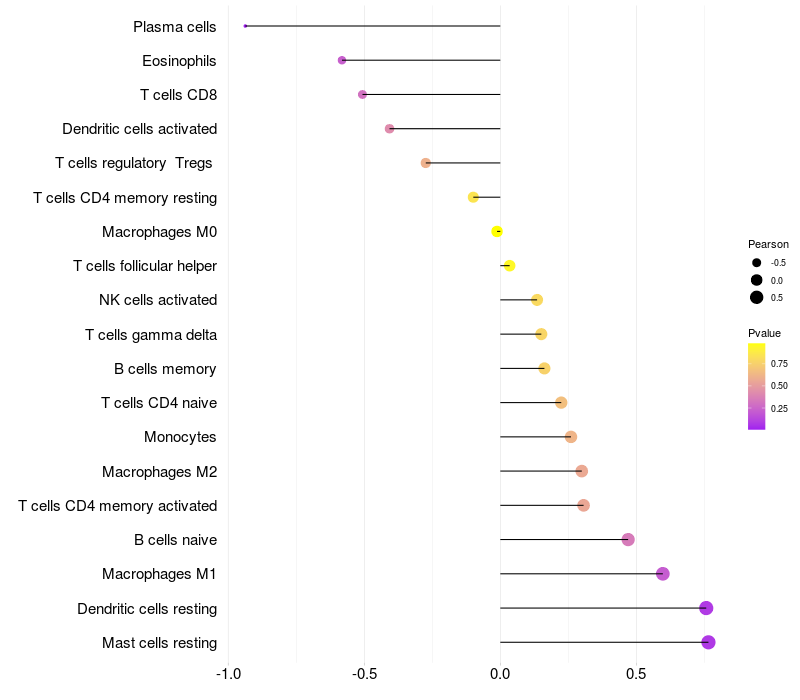Select the Eosinophils lollipop dot

[342, 60]
